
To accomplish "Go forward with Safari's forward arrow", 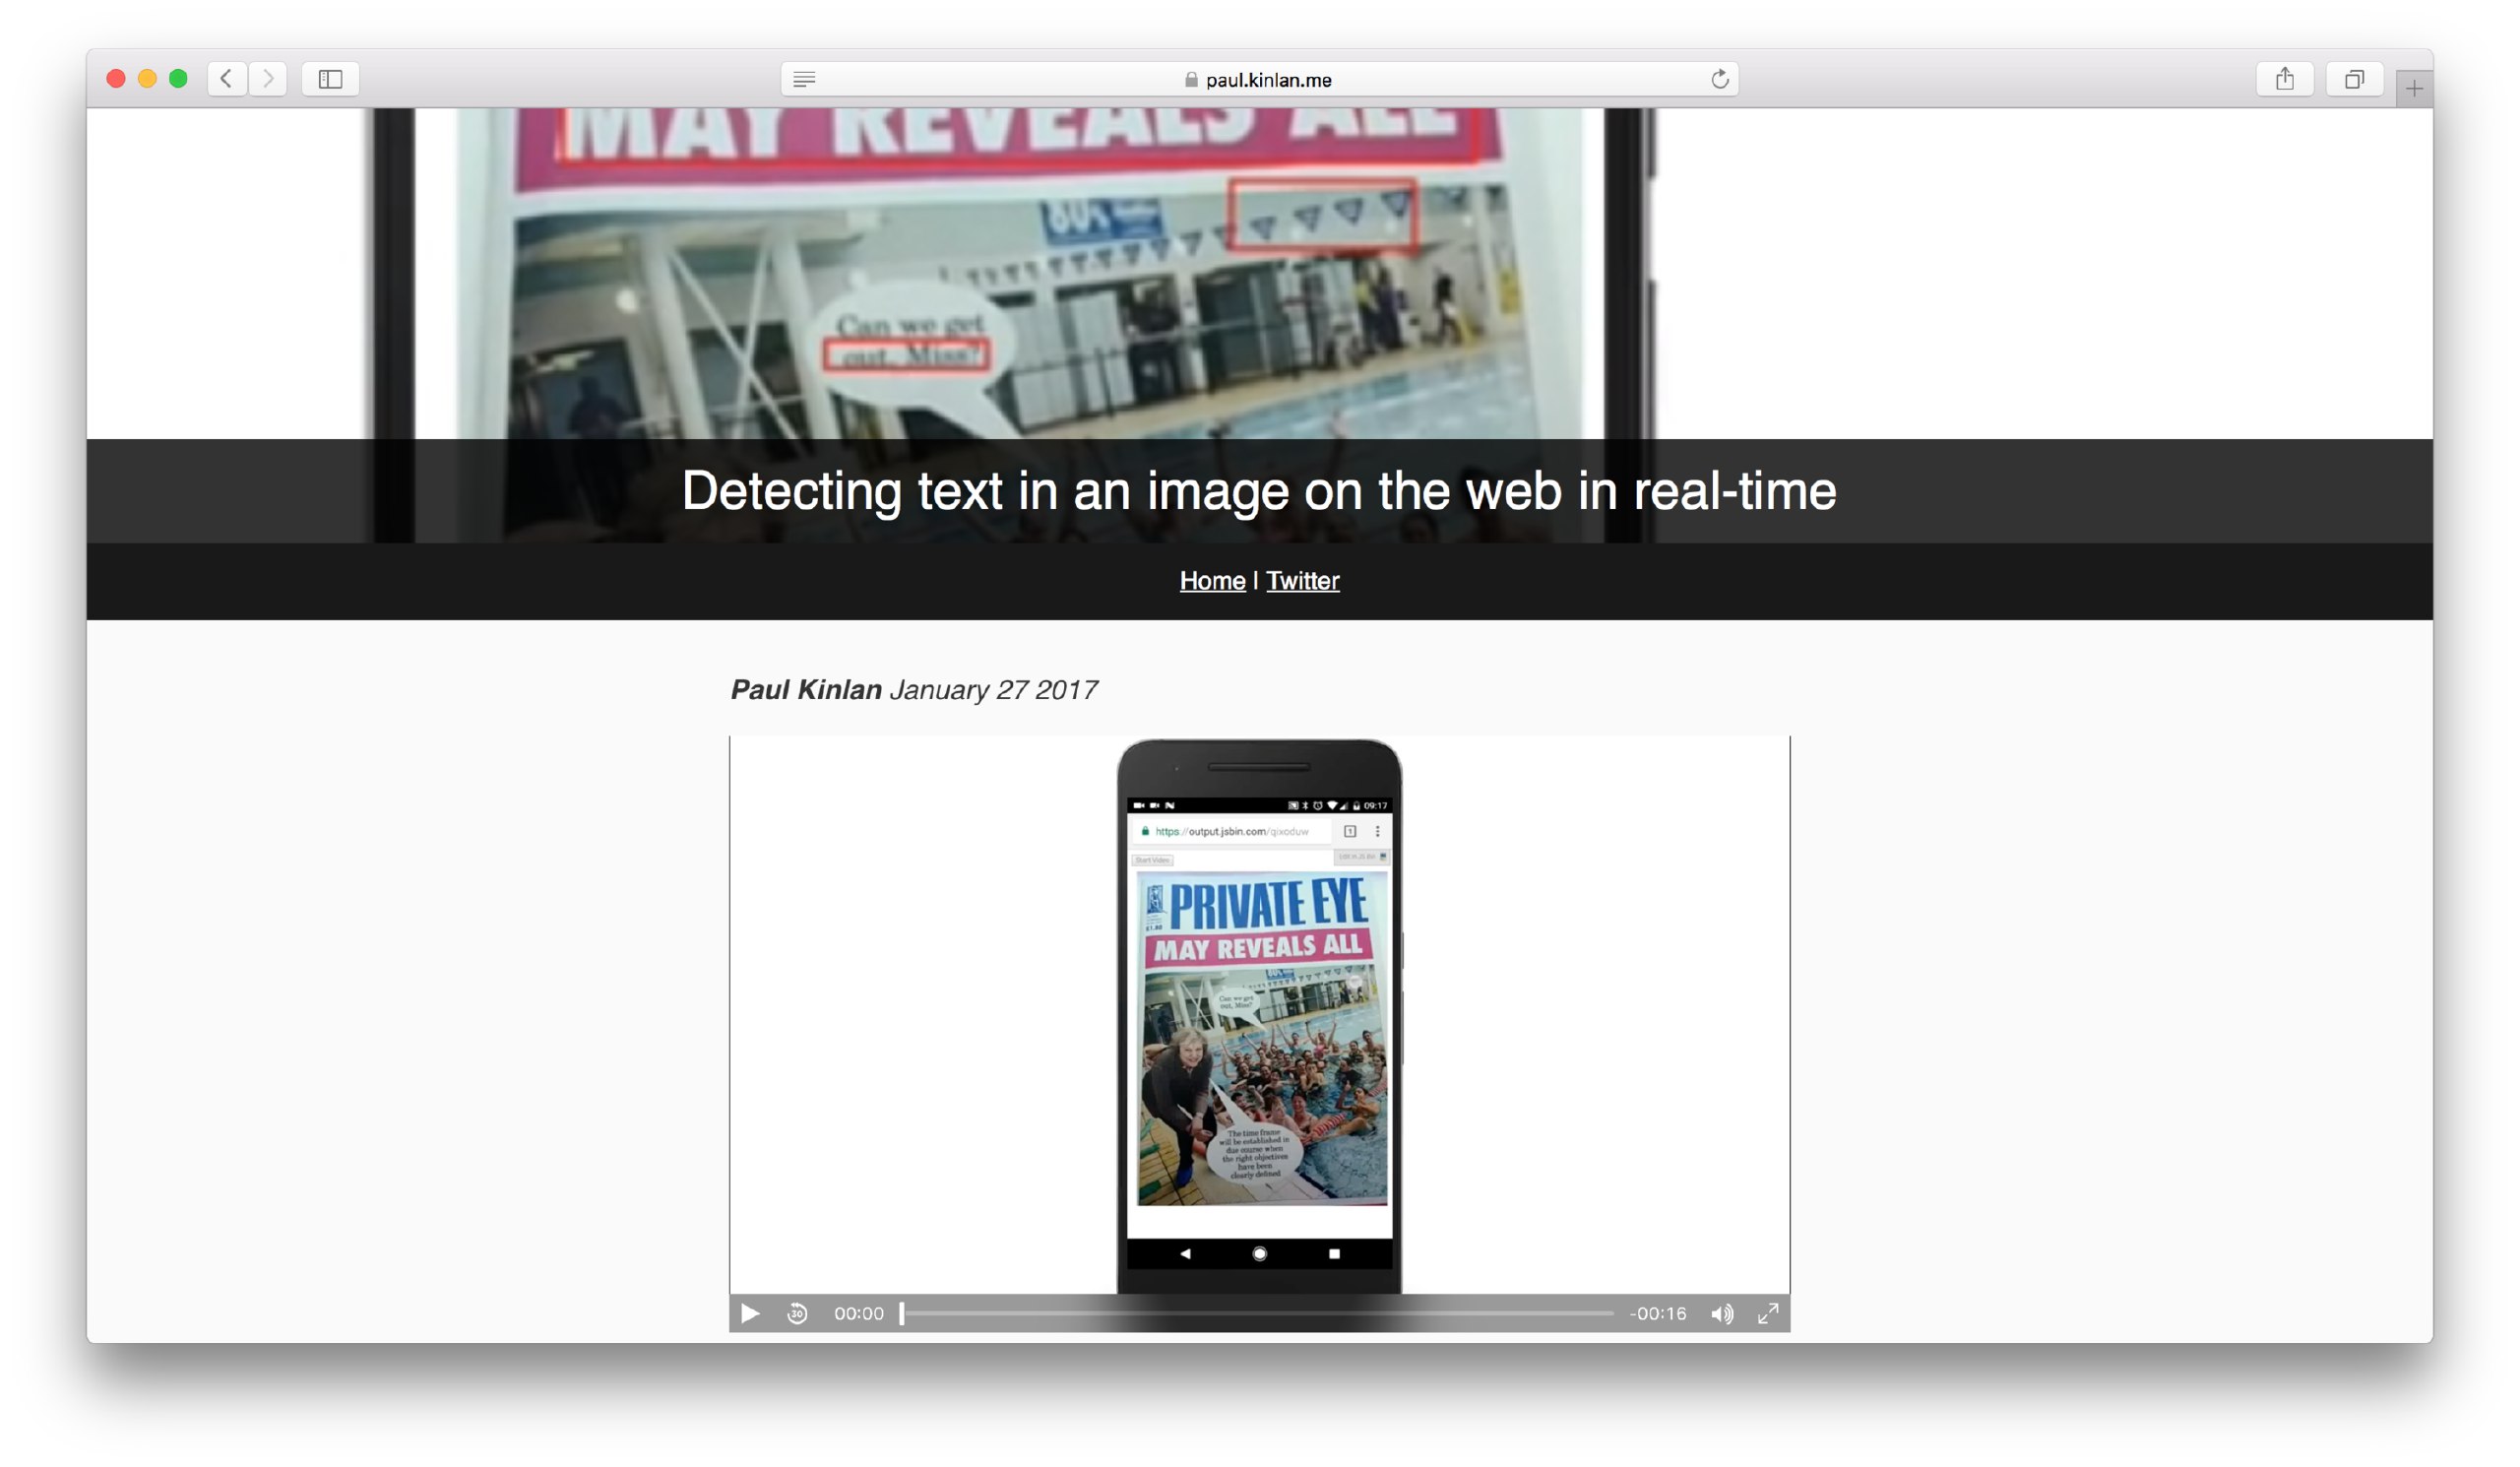I will [x=268, y=79].
